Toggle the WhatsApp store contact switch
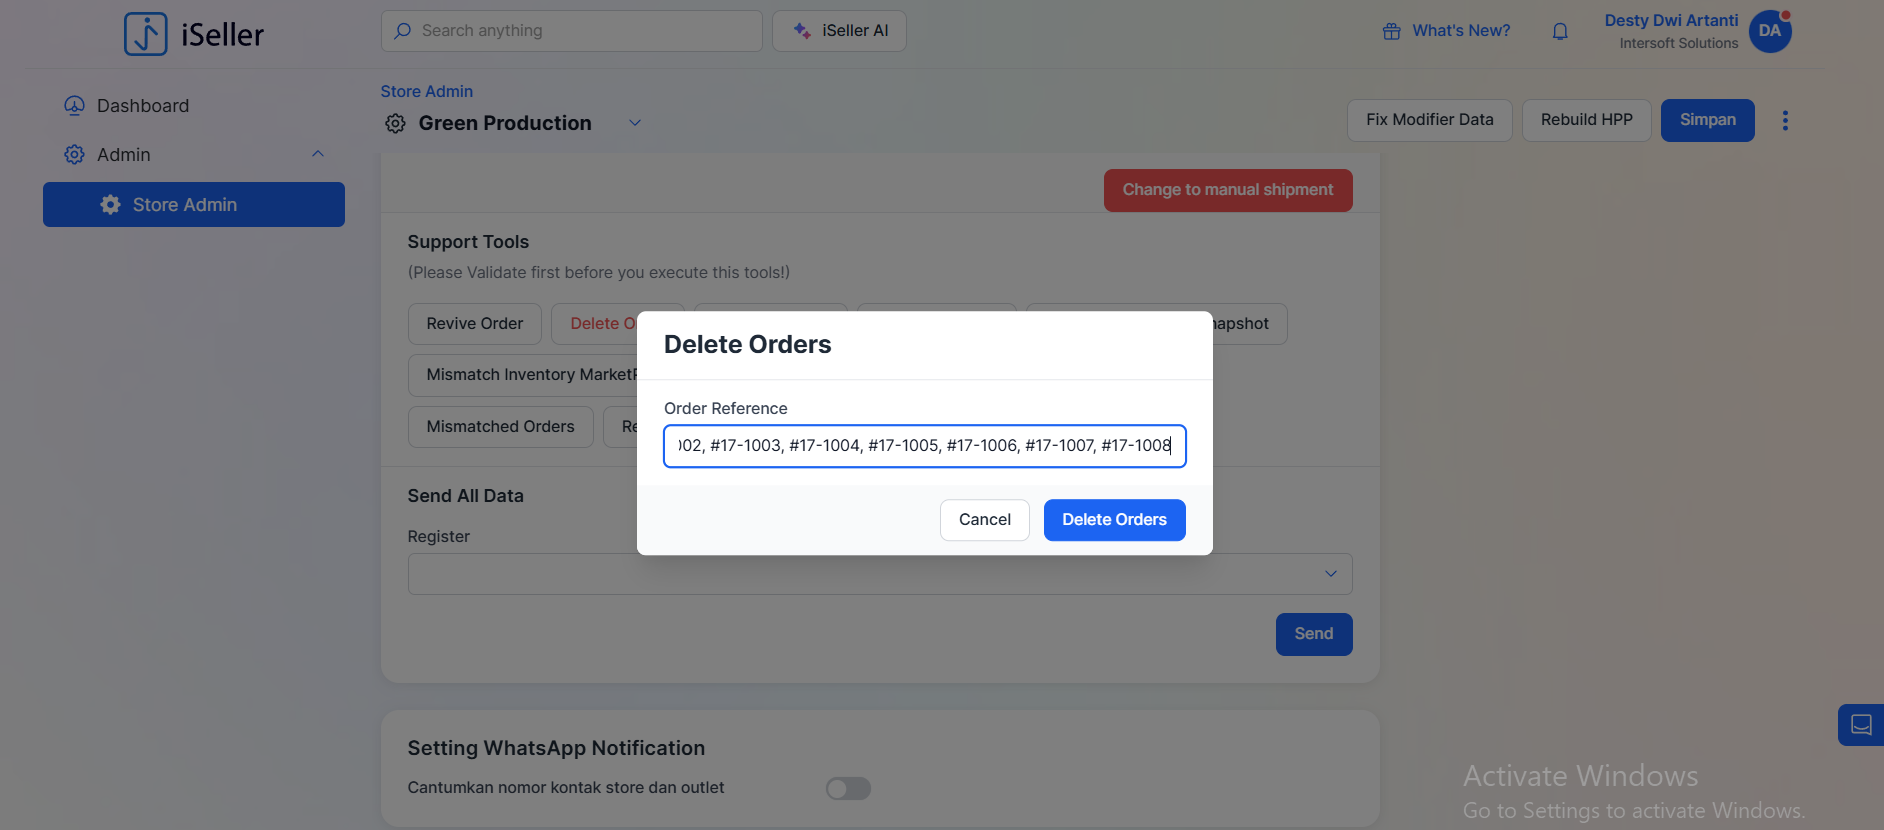1884x830 pixels. 848,789
